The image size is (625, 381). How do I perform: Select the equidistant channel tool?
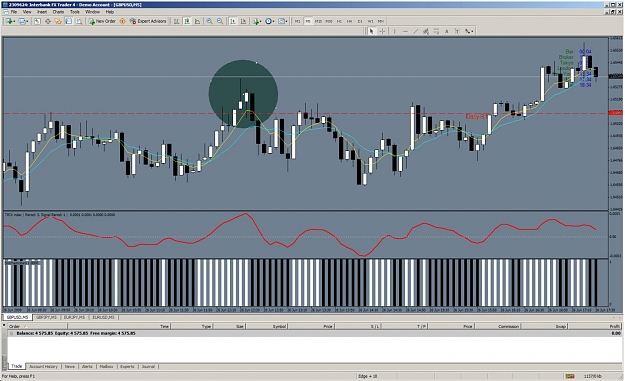click(426, 31)
